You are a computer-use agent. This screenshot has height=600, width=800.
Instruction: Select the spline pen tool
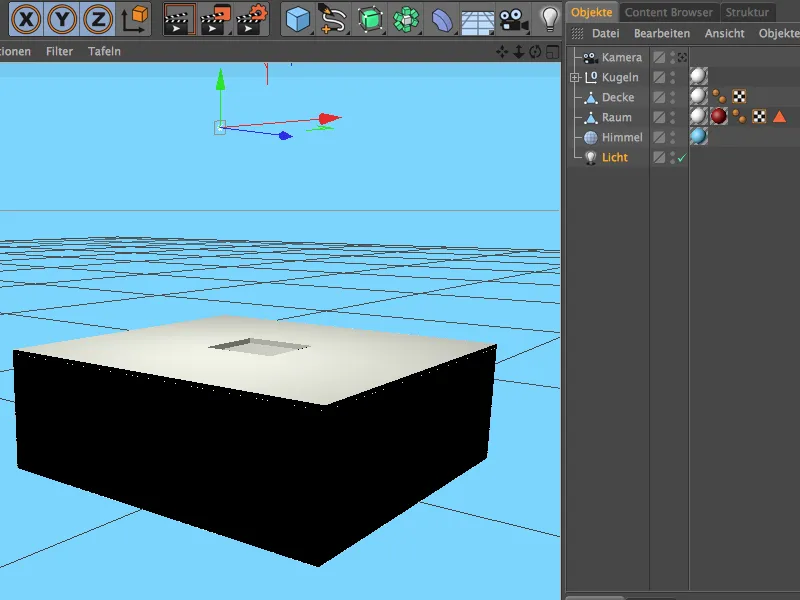tap(332, 19)
